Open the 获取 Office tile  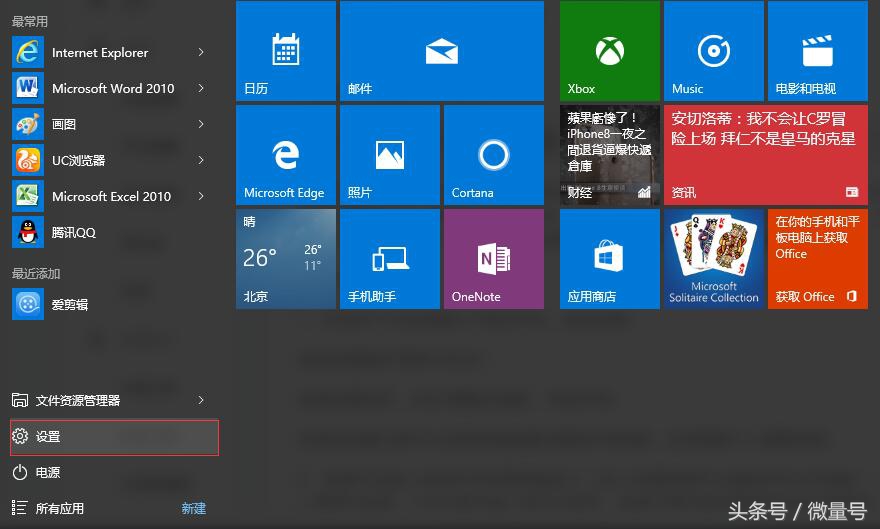(x=817, y=259)
